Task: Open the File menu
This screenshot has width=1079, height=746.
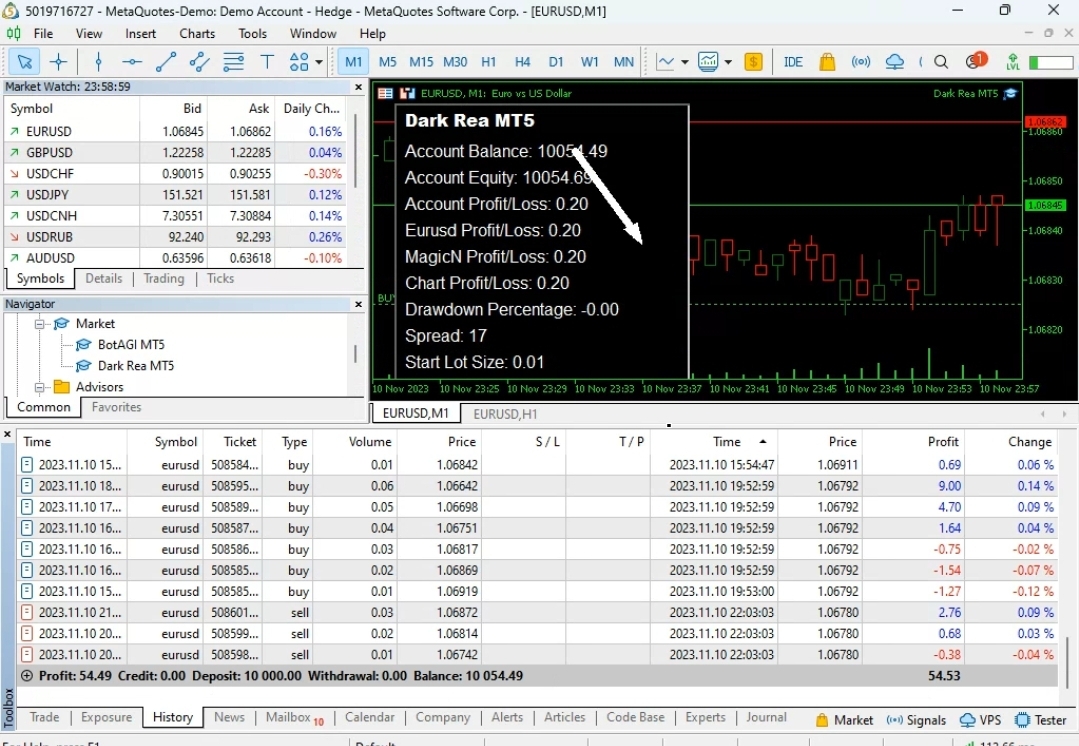Action: [x=43, y=33]
